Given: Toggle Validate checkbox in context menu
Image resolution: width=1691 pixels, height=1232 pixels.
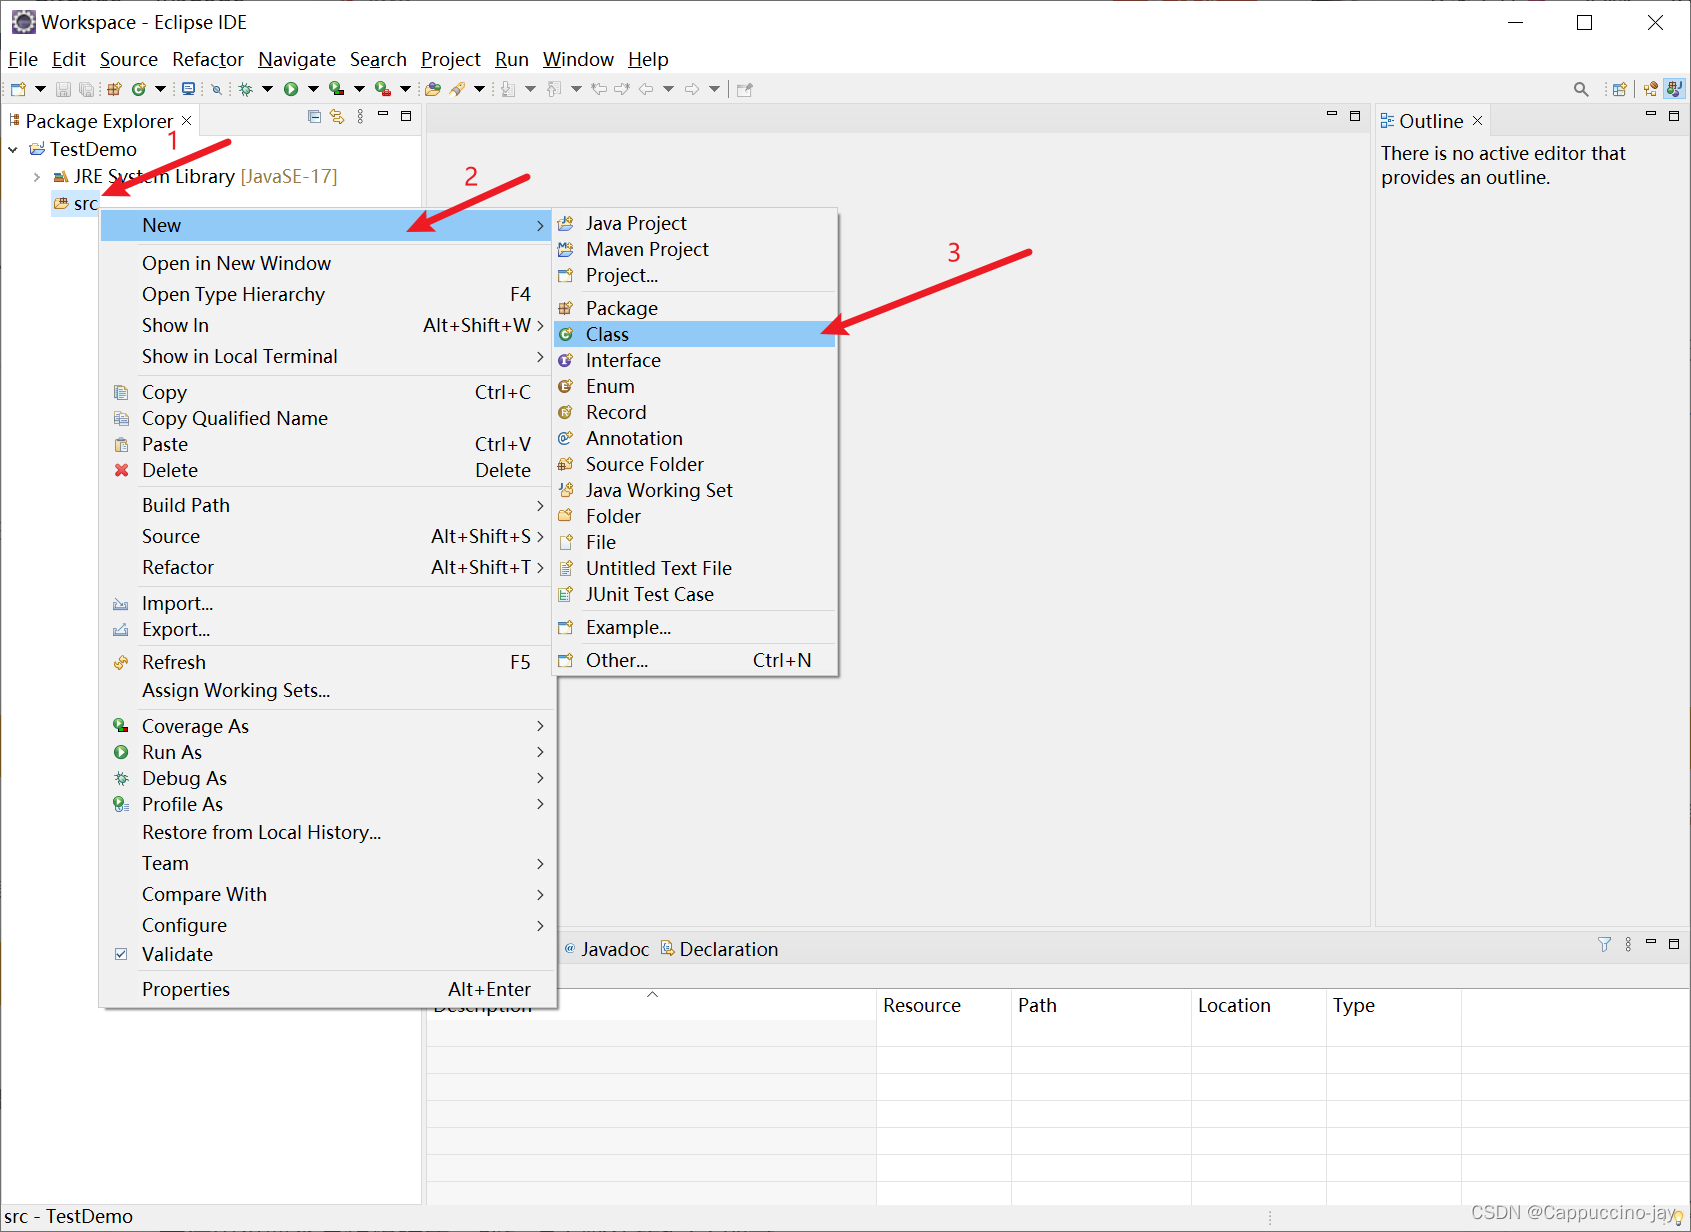Looking at the screenshot, I should point(121,954).
